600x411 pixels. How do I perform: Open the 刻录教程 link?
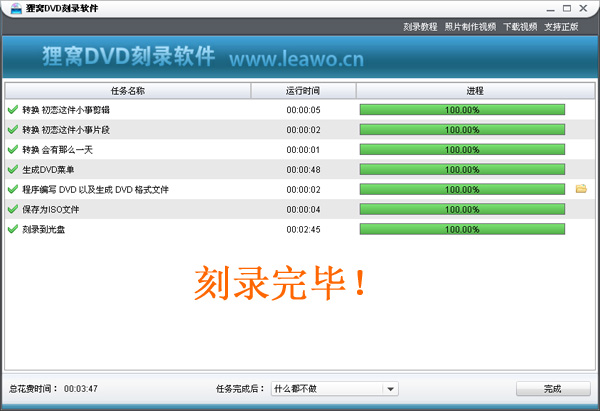pos(420,27)
